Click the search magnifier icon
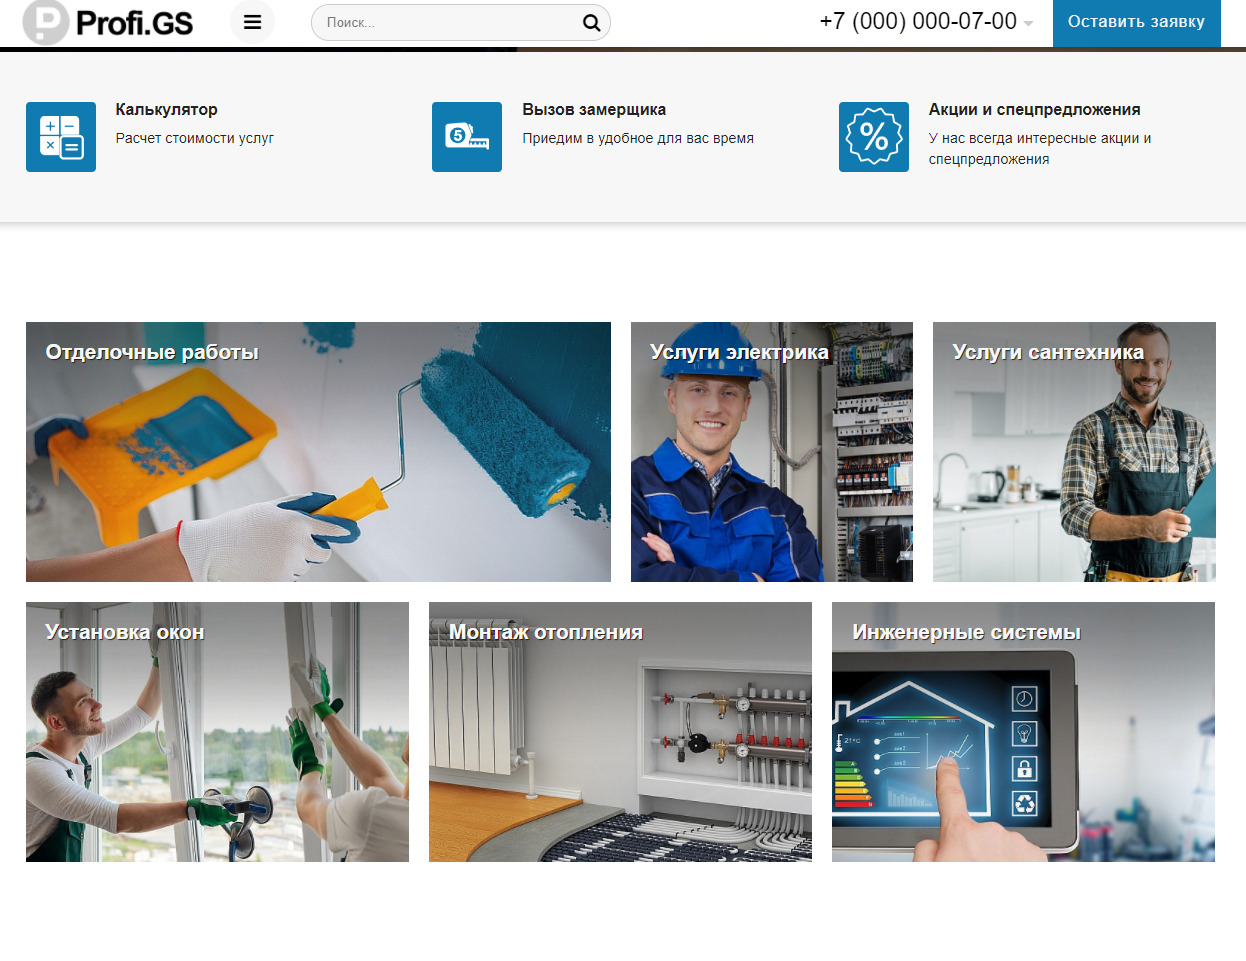1246x961 pixels. (x=591, y=23)
